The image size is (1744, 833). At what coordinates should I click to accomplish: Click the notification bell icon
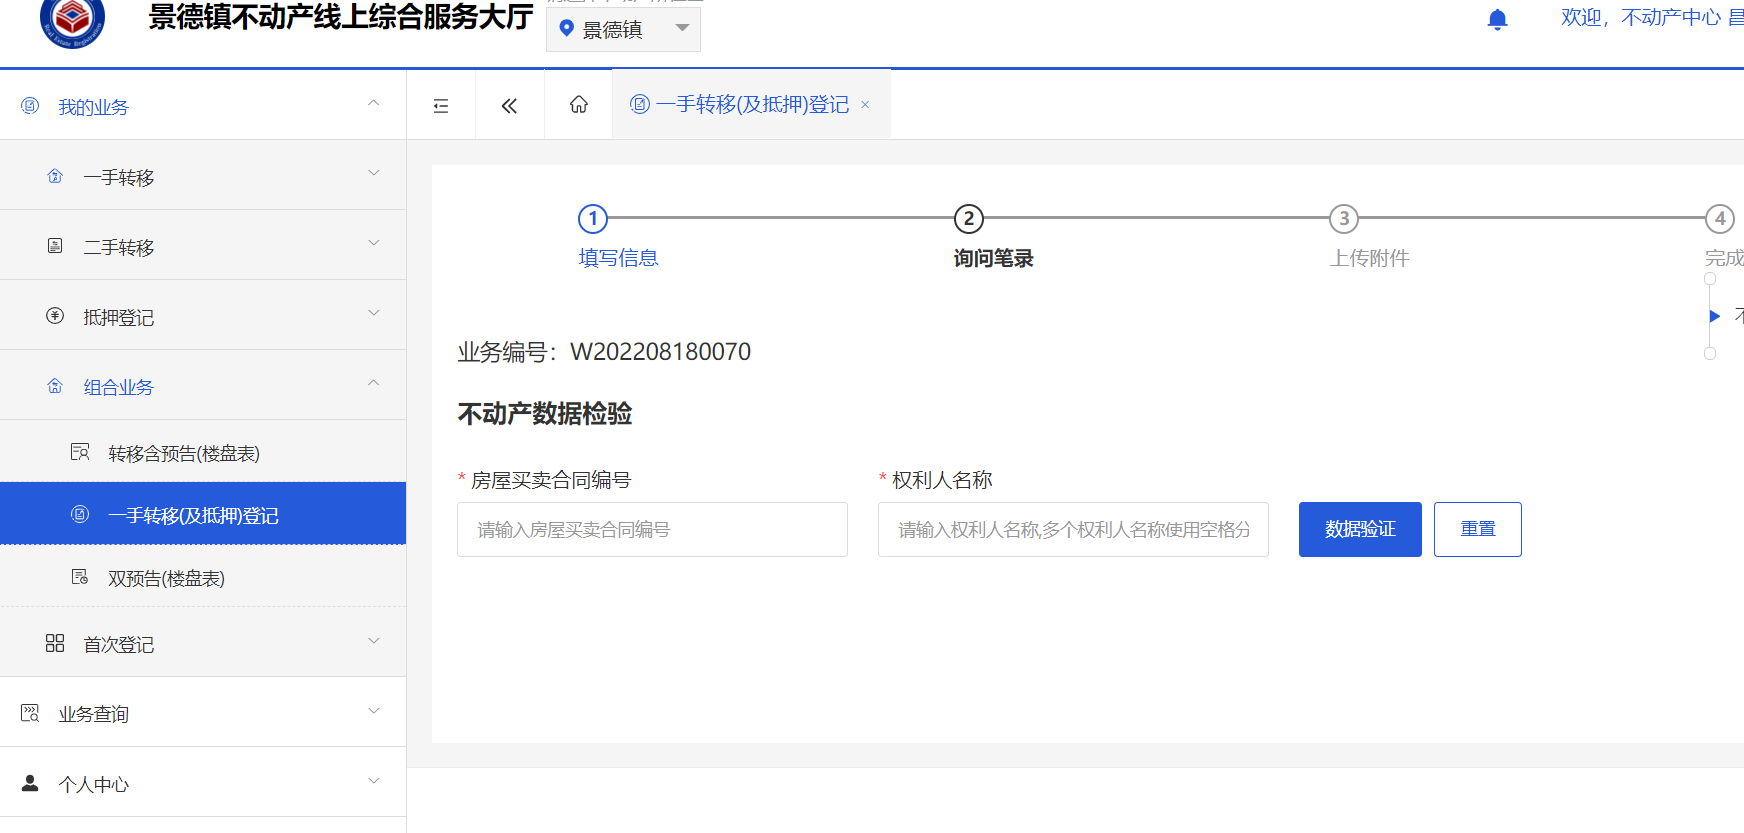1497,20
